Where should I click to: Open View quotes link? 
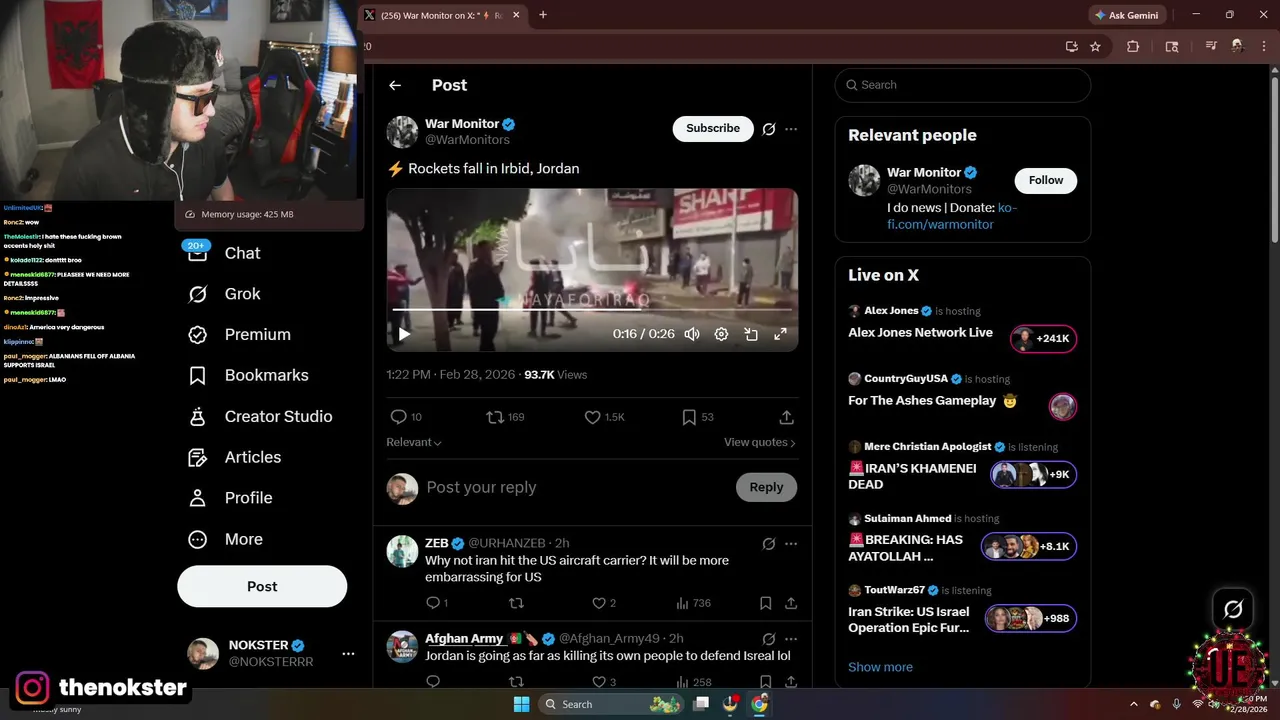pyautogui.click(x=760, y=442)
